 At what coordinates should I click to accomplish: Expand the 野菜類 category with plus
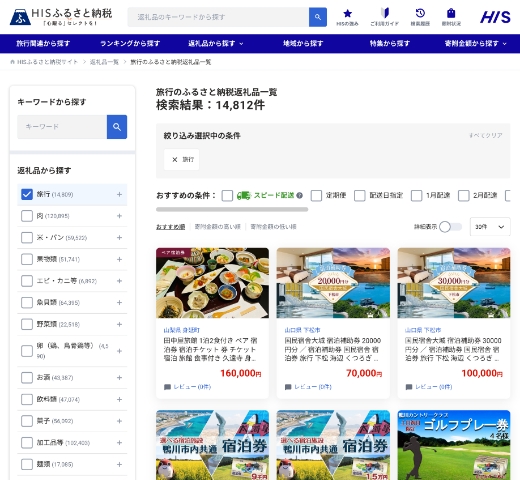(119, 324)
